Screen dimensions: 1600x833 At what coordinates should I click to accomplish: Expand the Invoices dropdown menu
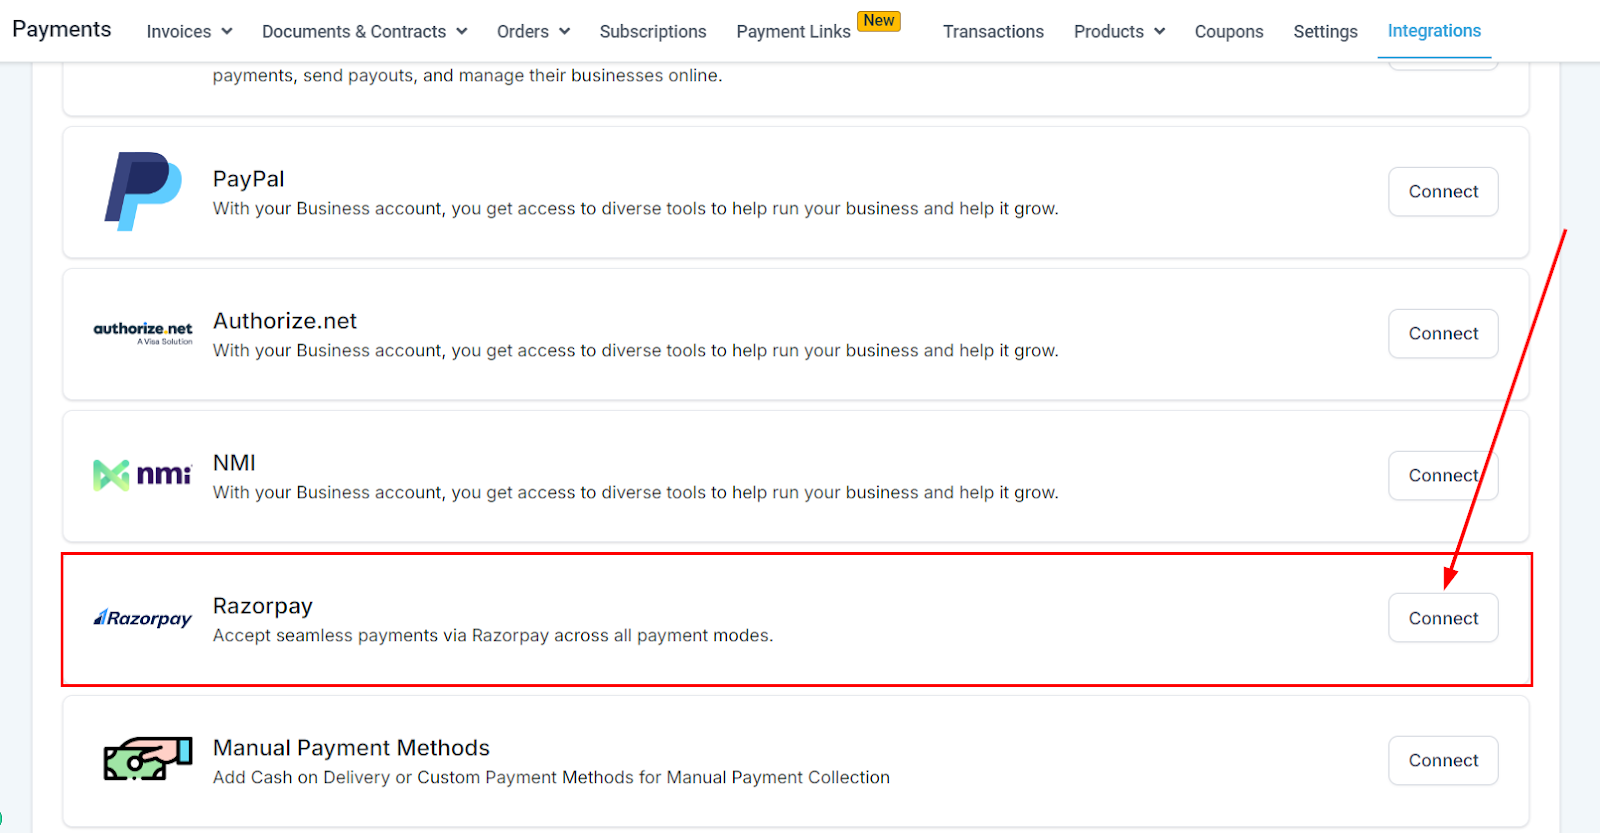[x=189, y=31]
